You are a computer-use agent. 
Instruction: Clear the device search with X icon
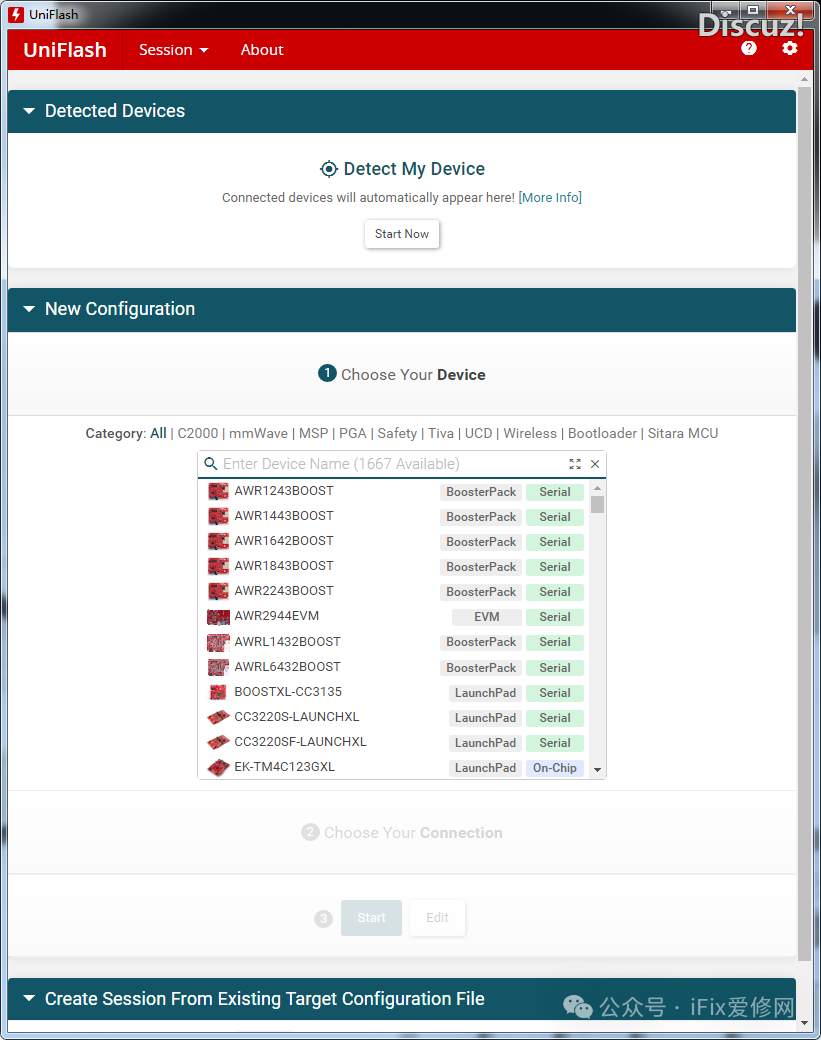[595, 464]
